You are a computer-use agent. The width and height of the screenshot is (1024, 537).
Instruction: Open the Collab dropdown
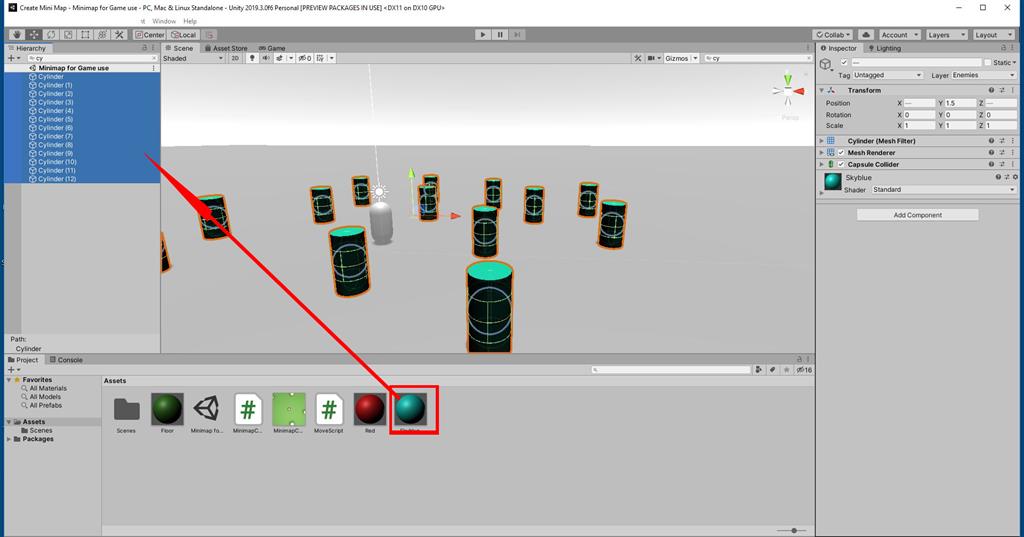pos(833,35)
